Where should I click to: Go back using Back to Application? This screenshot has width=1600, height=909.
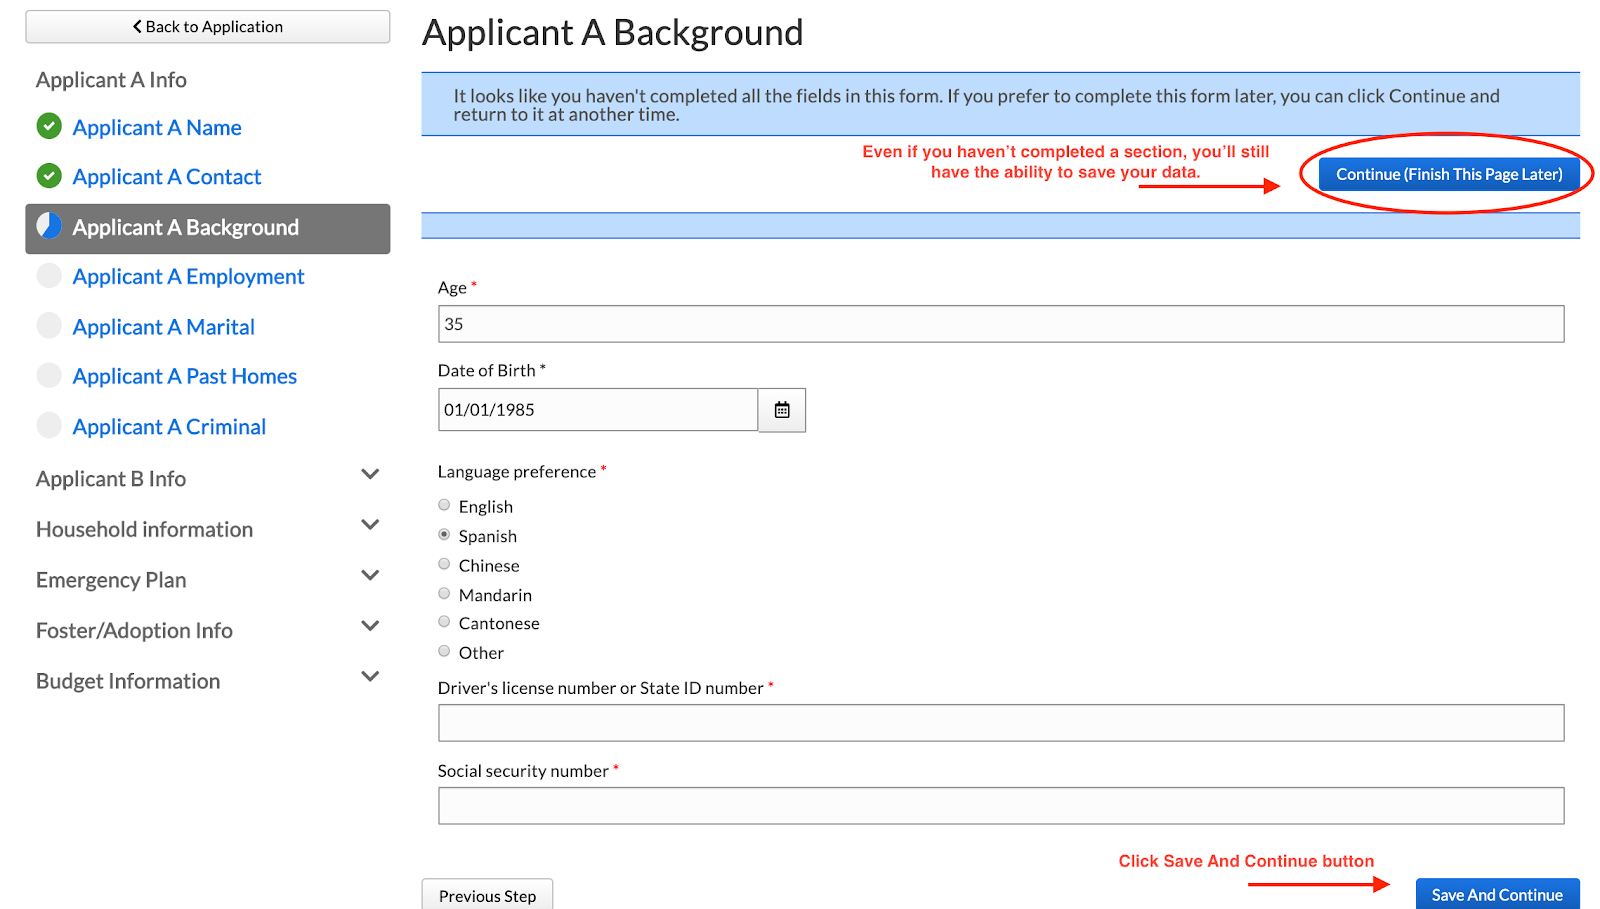tap(208, 27)
